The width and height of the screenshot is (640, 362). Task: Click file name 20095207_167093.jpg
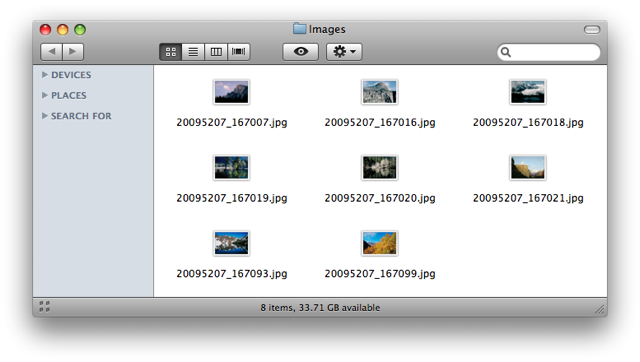(232, 273)
